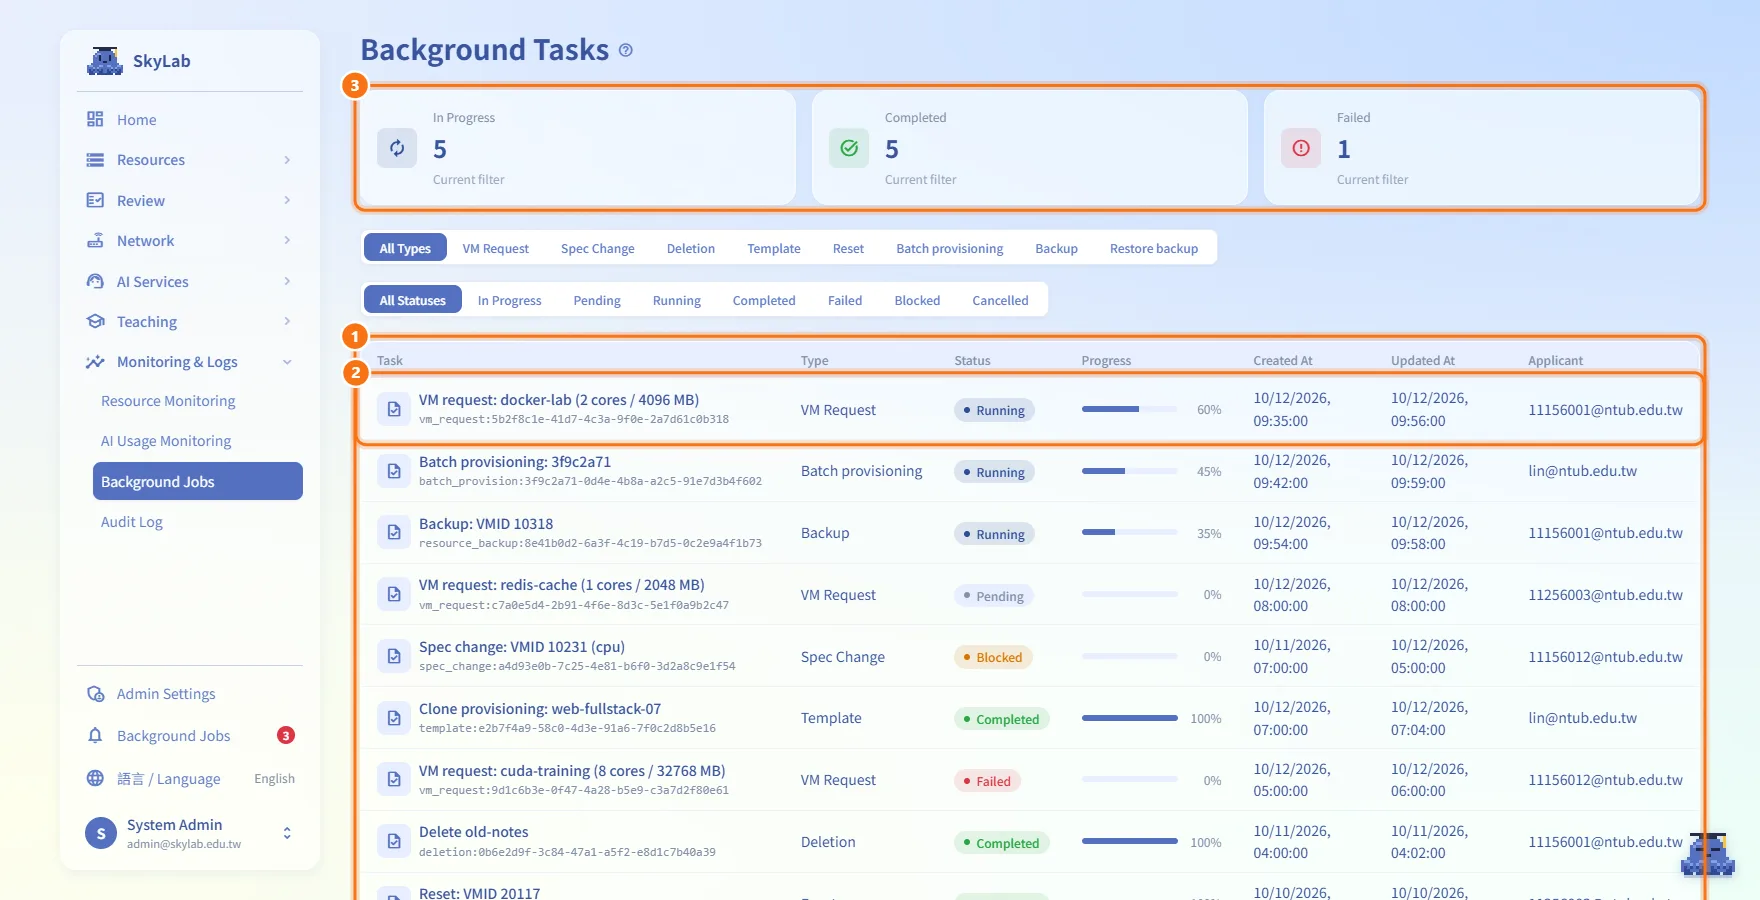Click the Language globe icon
Image resolution: width=1760 pixels, height=900 pixels.
coord(95,778)
